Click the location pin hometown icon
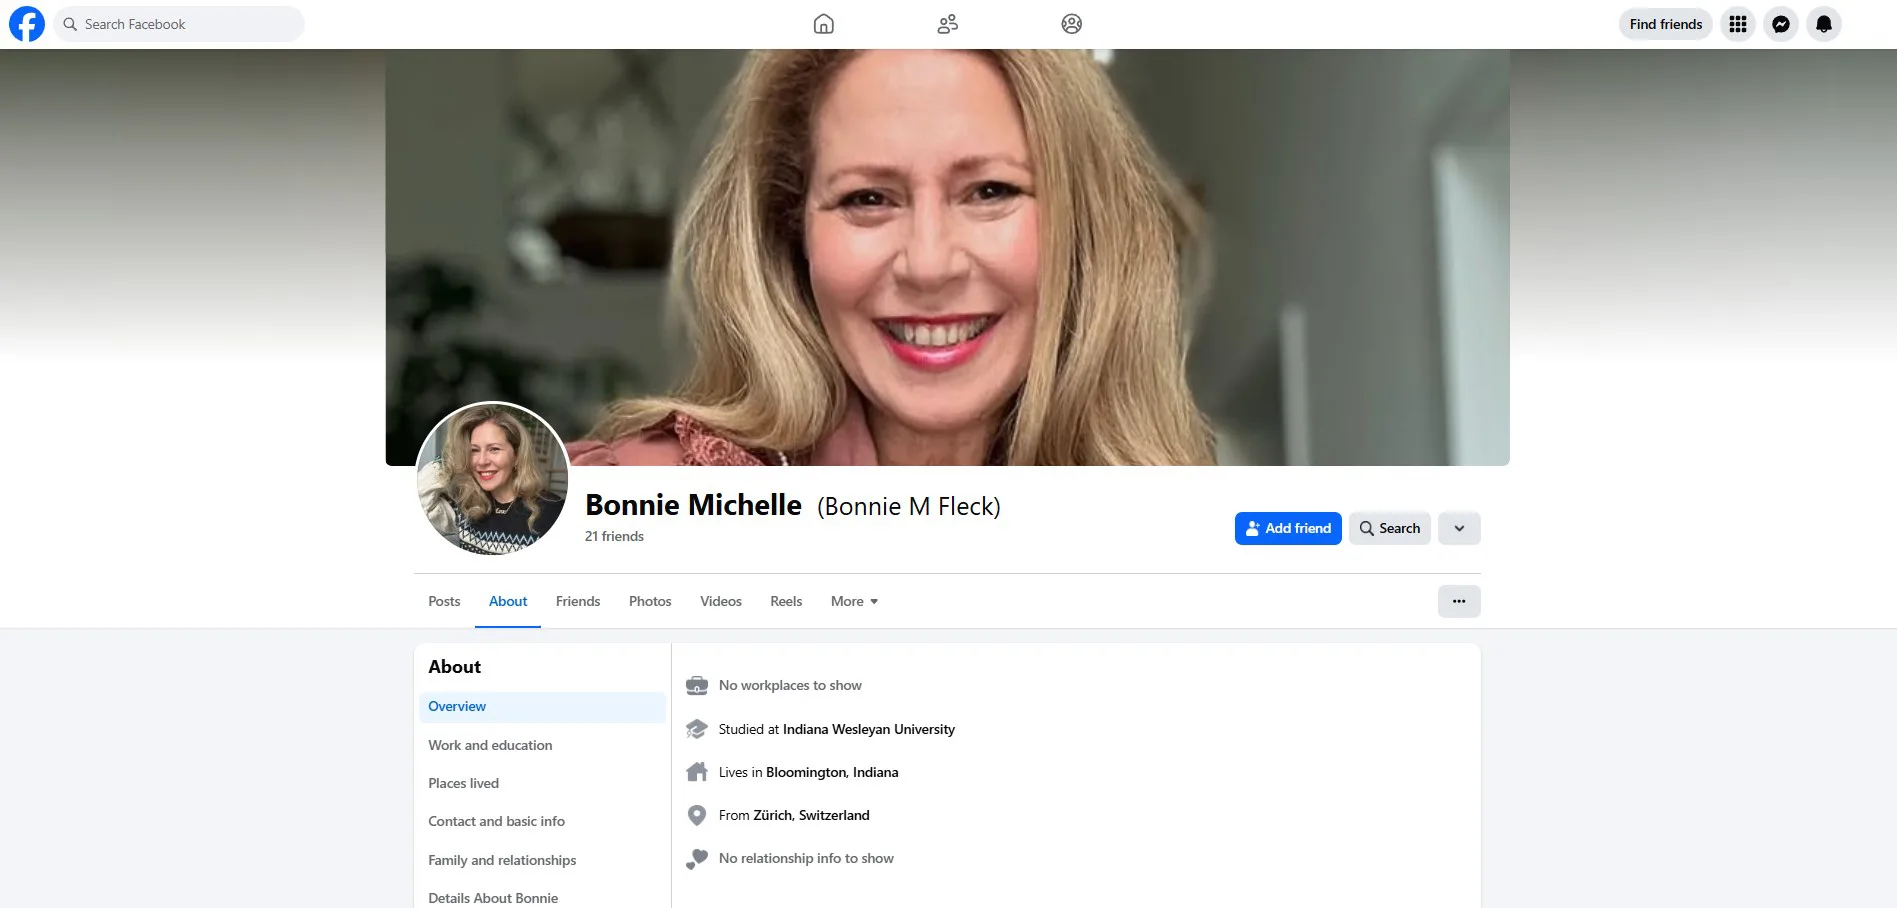 pos(697,815)
